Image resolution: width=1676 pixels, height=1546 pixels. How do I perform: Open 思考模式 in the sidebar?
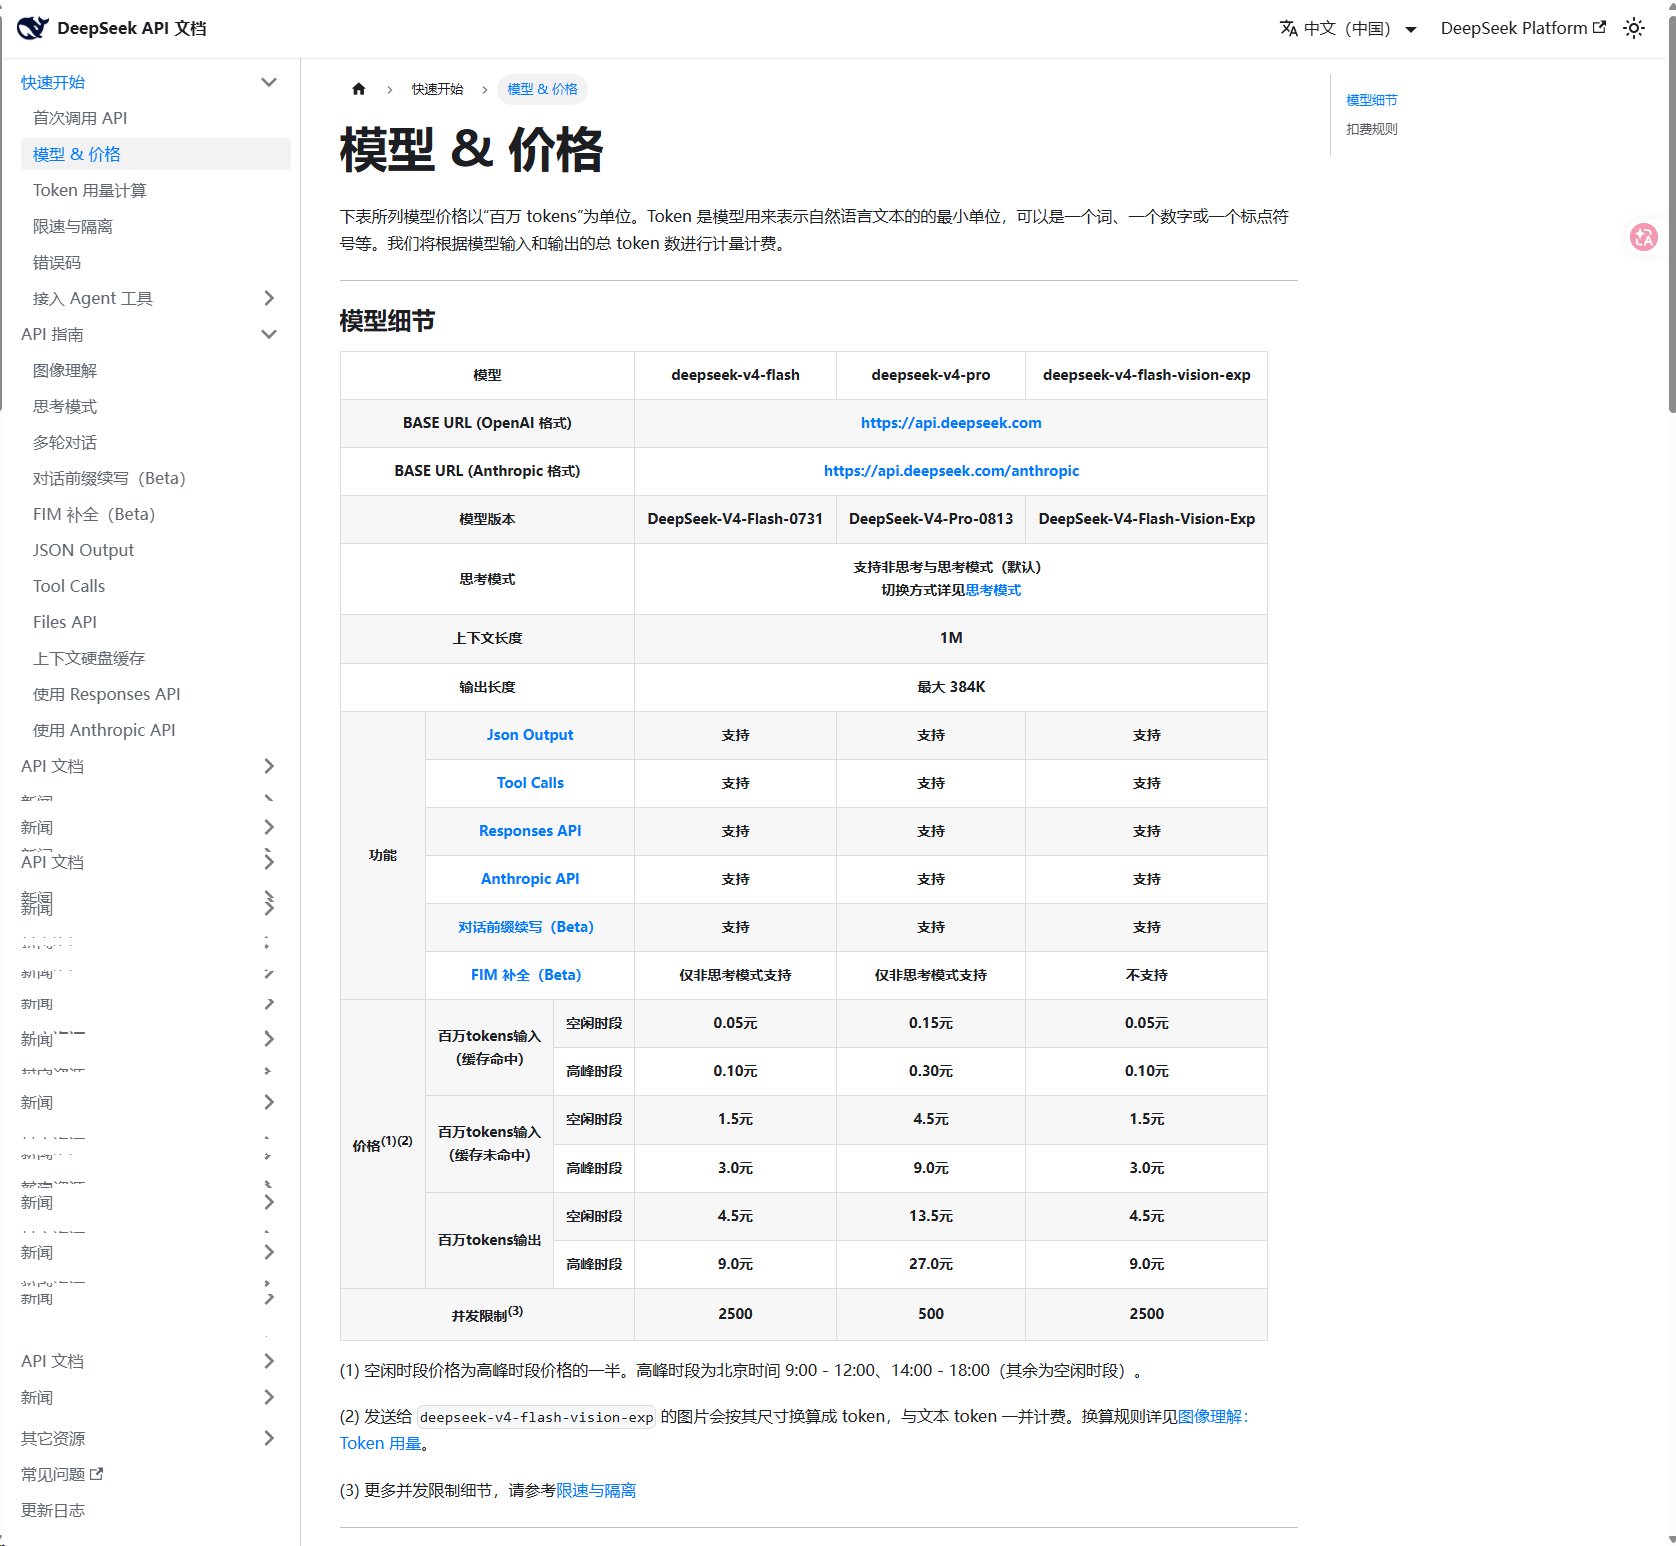[x=65, y=406]
